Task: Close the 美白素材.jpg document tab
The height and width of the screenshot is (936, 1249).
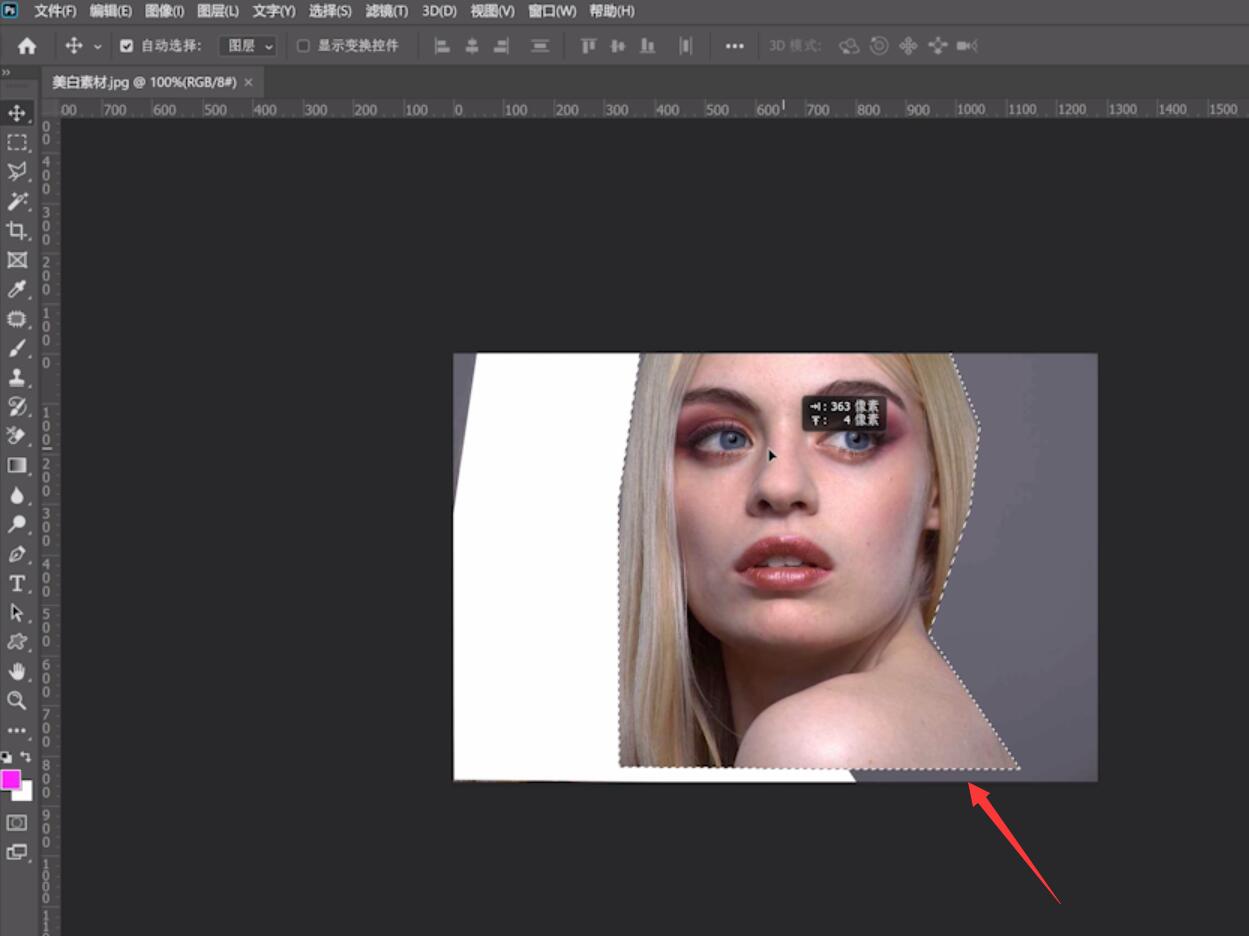Action: 248,82
